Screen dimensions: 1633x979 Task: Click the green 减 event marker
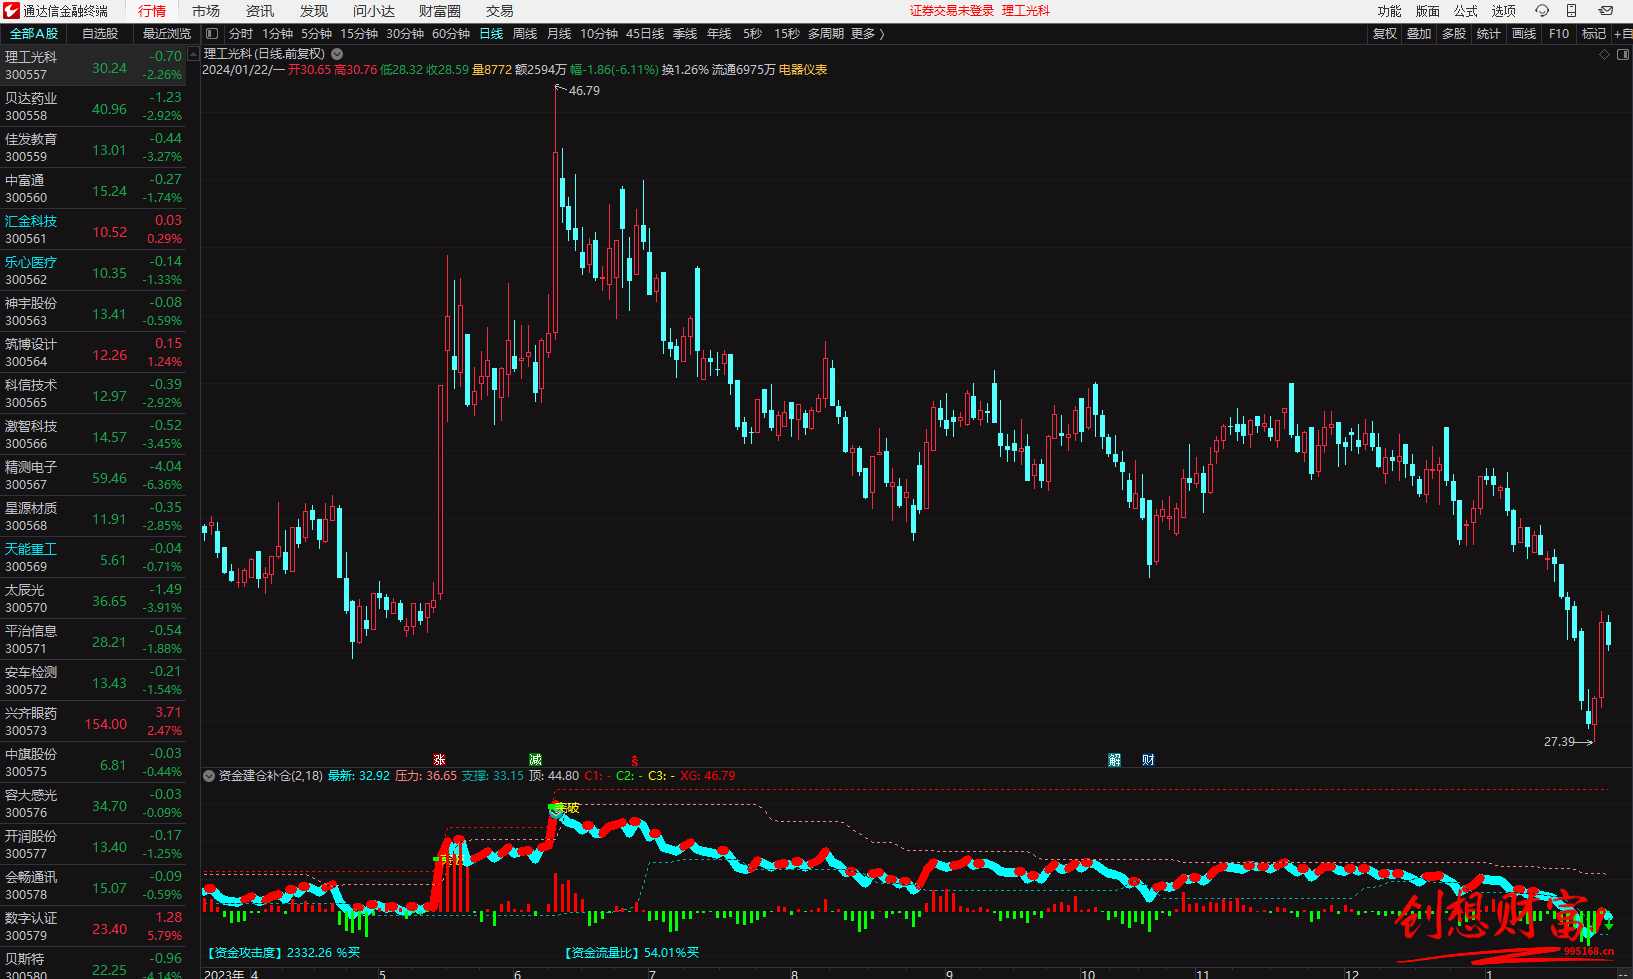tap(535, 760)
